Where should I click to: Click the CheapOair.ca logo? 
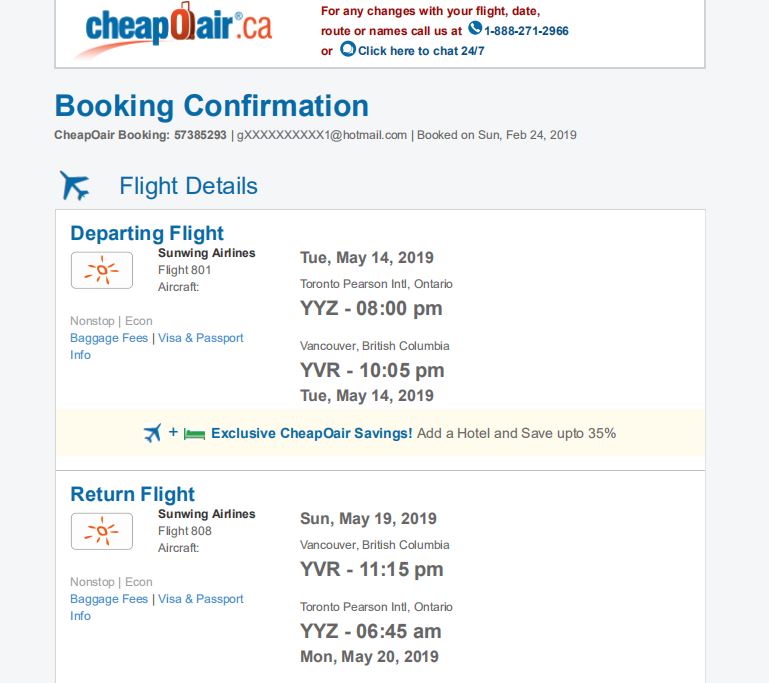pyautogui.click(x=178, y=27)
